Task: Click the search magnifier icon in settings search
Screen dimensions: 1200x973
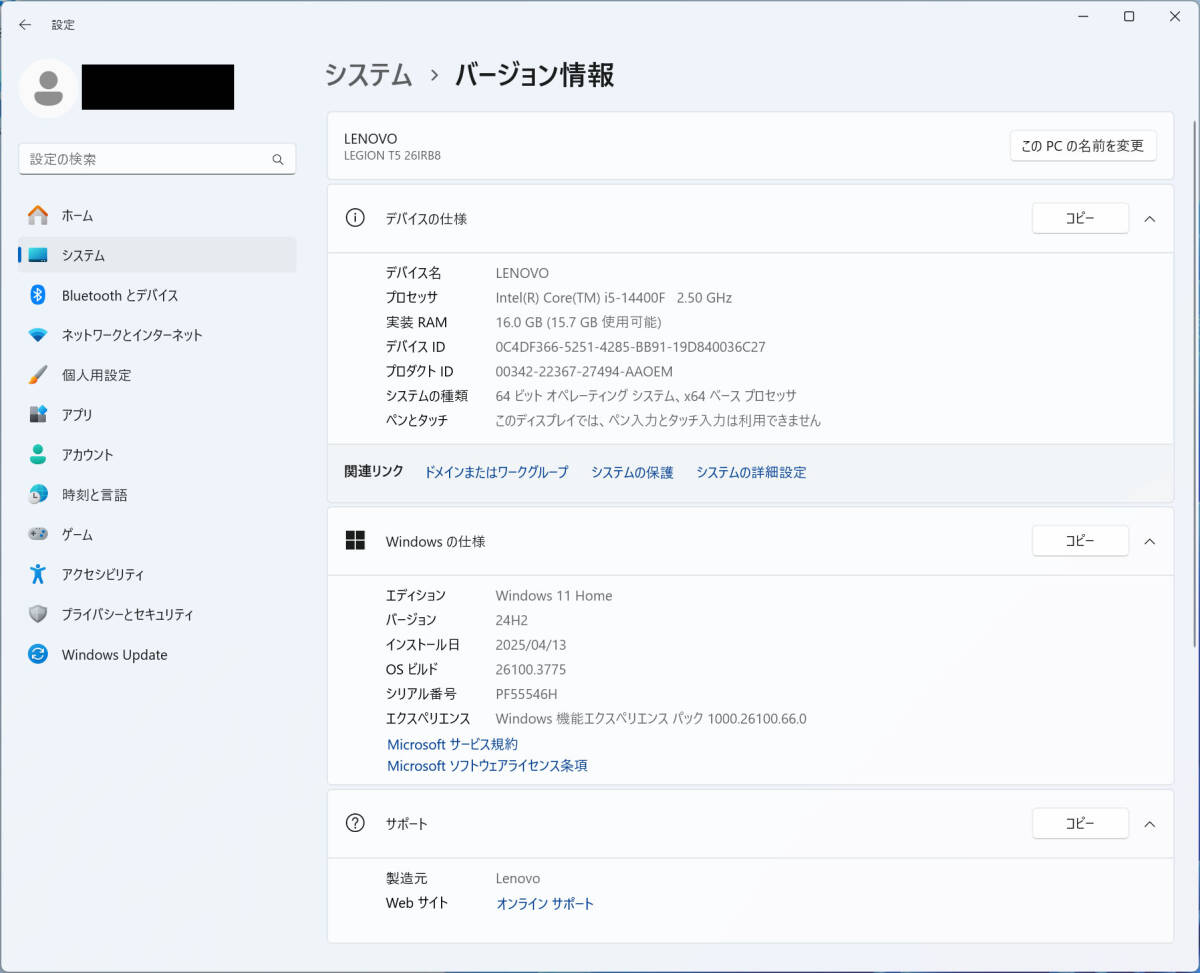Action: point(278,159)
